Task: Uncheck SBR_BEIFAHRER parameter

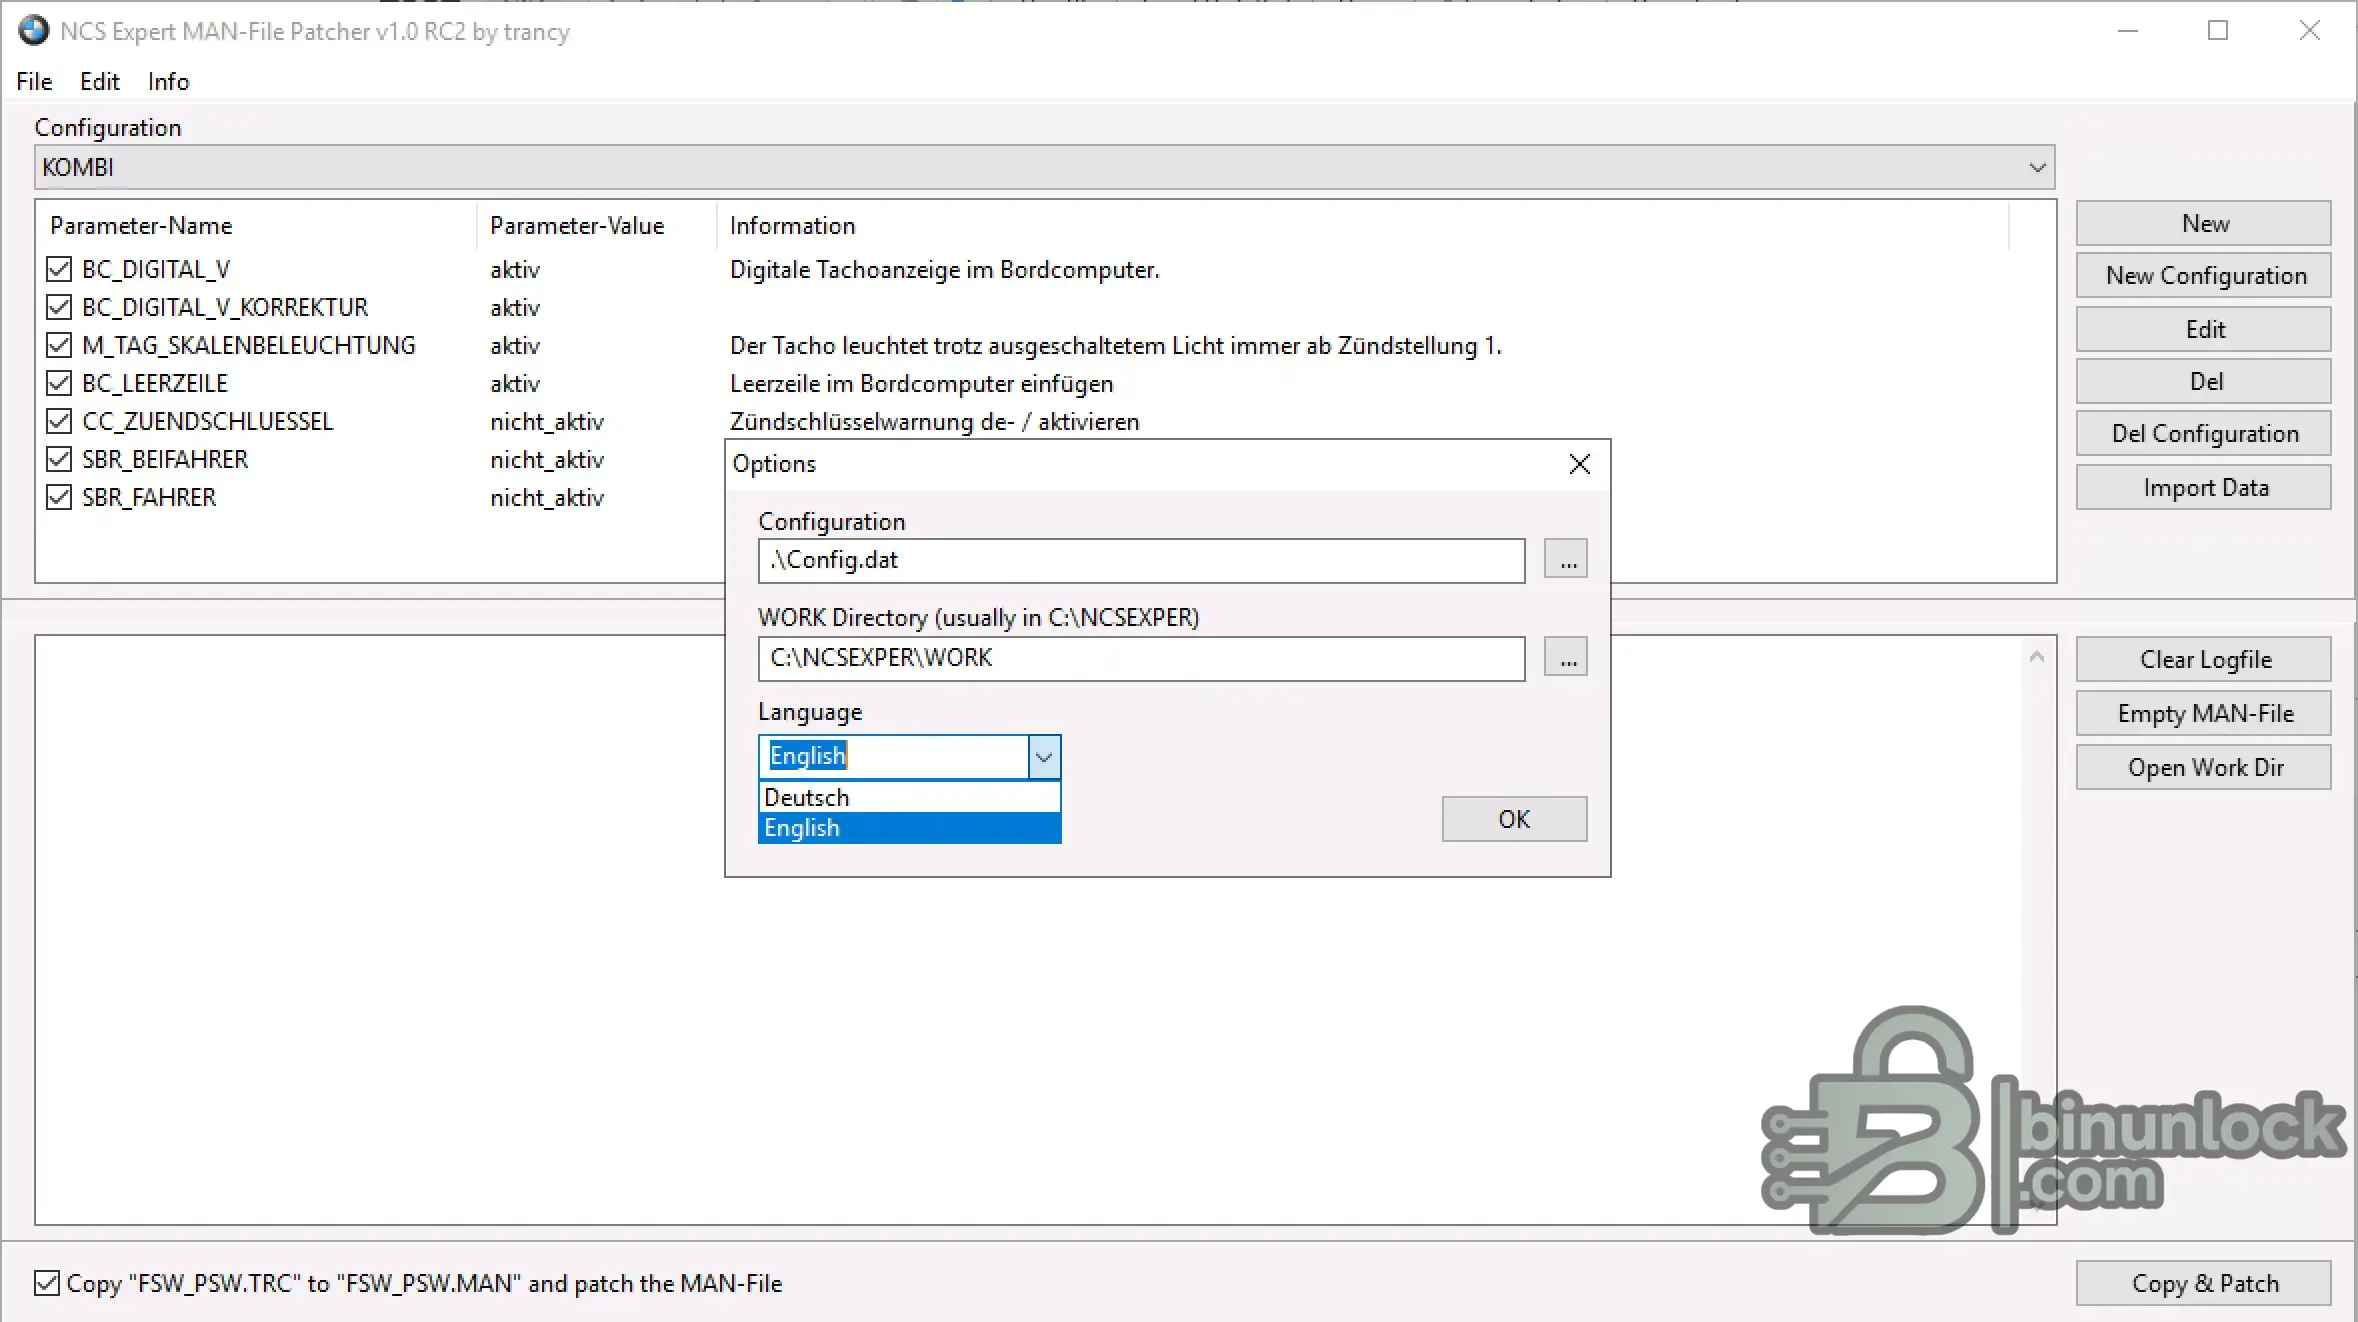Action: tap(59, 459)
